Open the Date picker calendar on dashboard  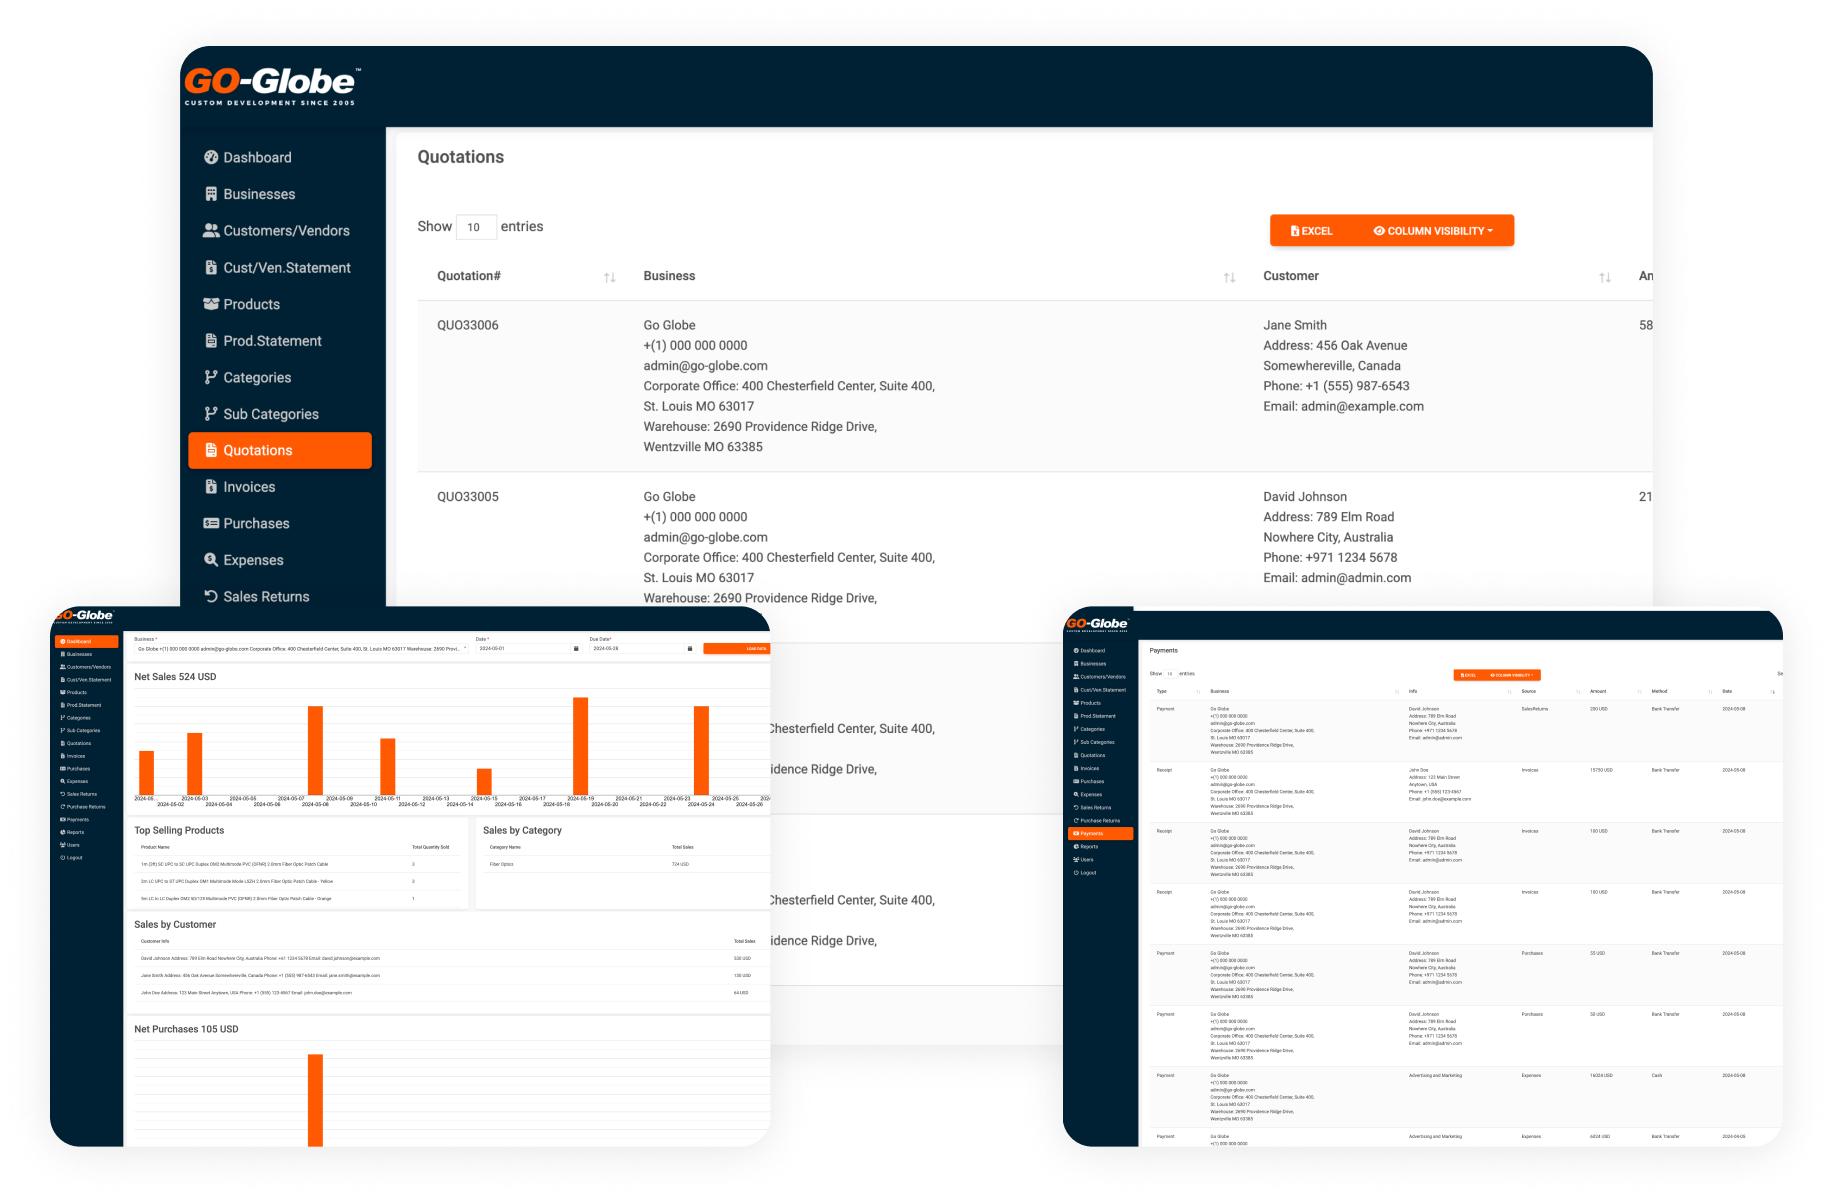tap(576, 649)
